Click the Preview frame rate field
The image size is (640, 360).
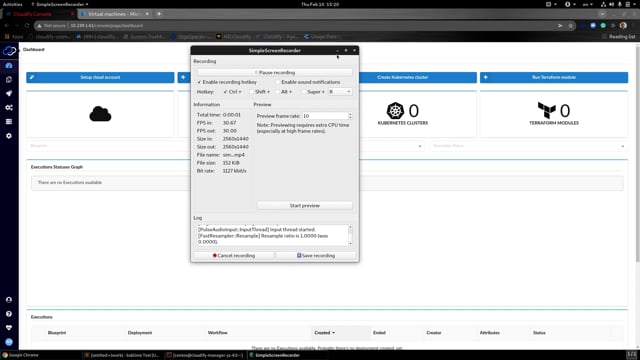click(325, 116)
